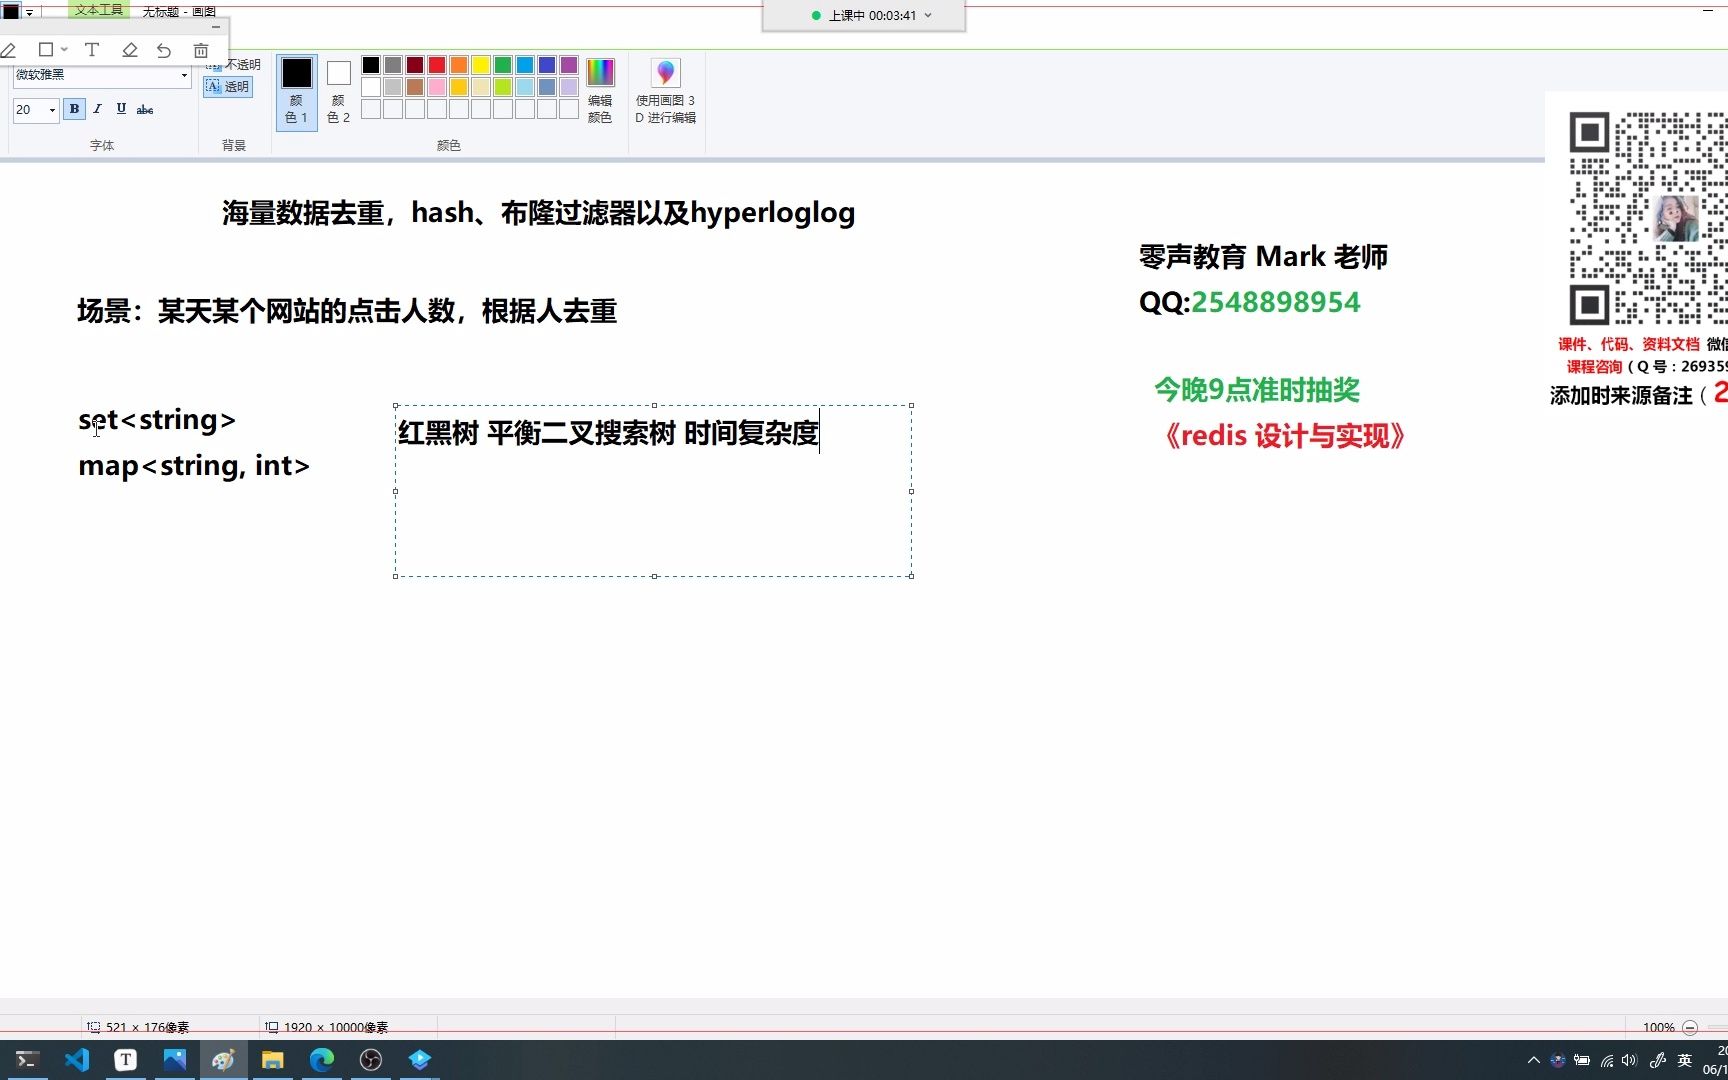Select the 透明 transparent background option
Image resolution: width=1728 pixels, height=1080 pixels.
228,87
